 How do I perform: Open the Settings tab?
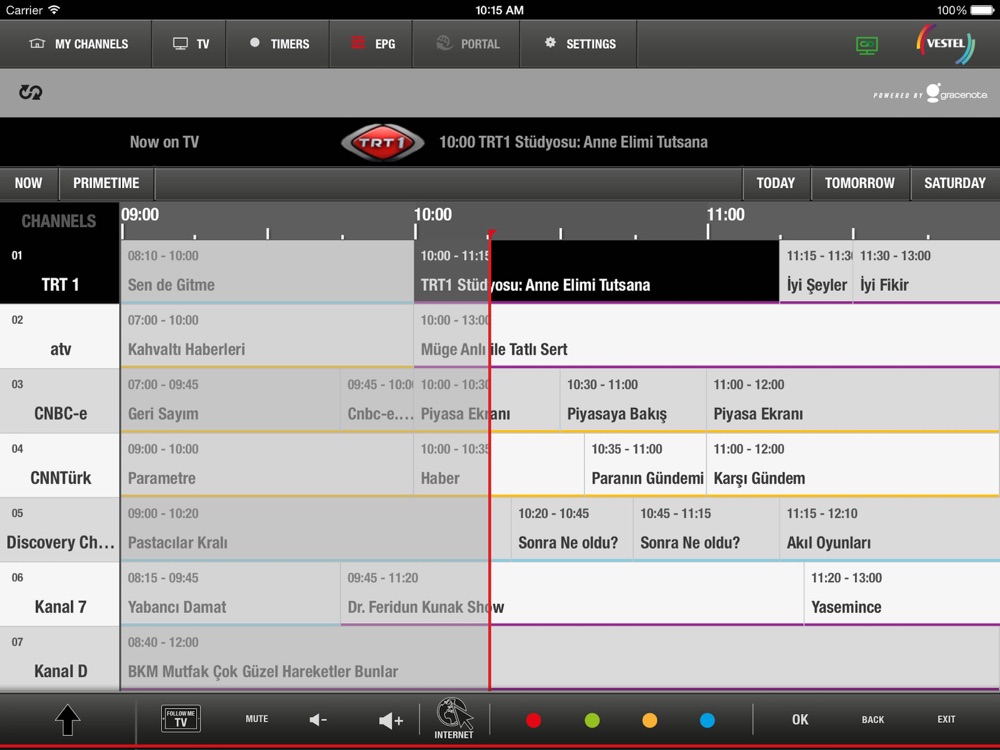click(x=578, y=44)
